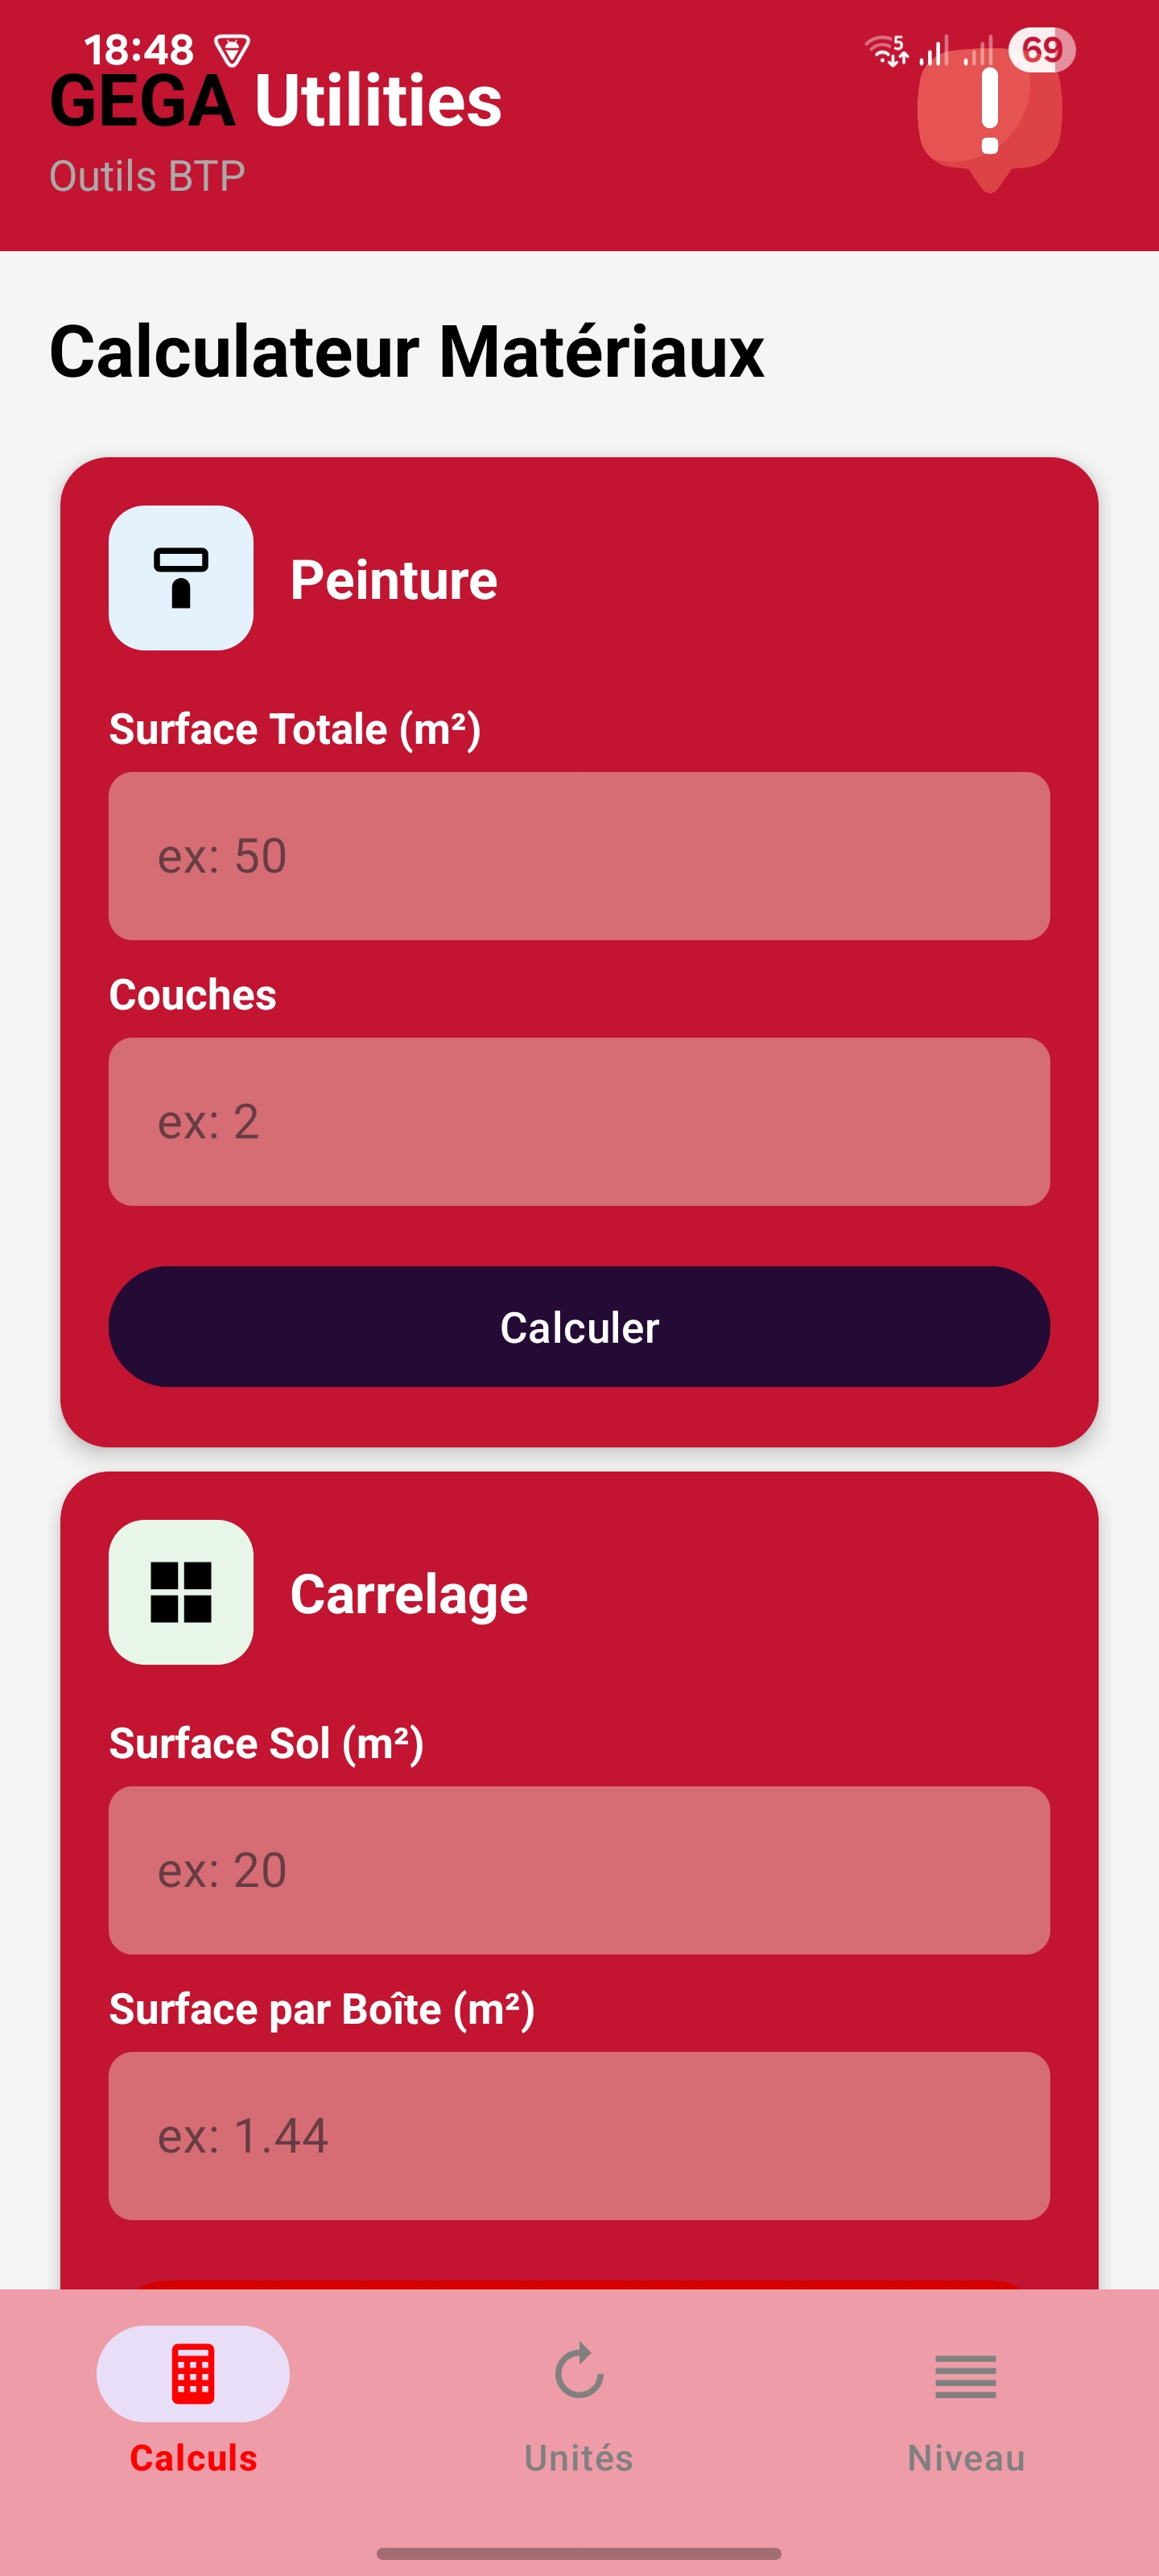Tap the Wi-Fi status icon
Viewport: 1159px width, 2576px height.
pos(884,48)
